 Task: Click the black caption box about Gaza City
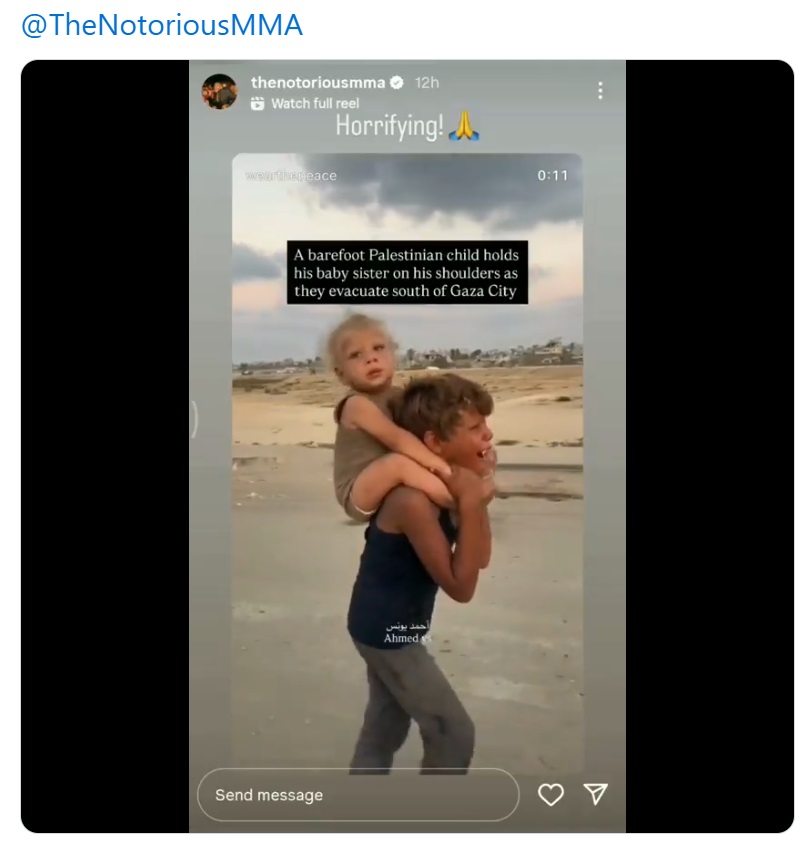pyautogui.click(x=408, y=272)
